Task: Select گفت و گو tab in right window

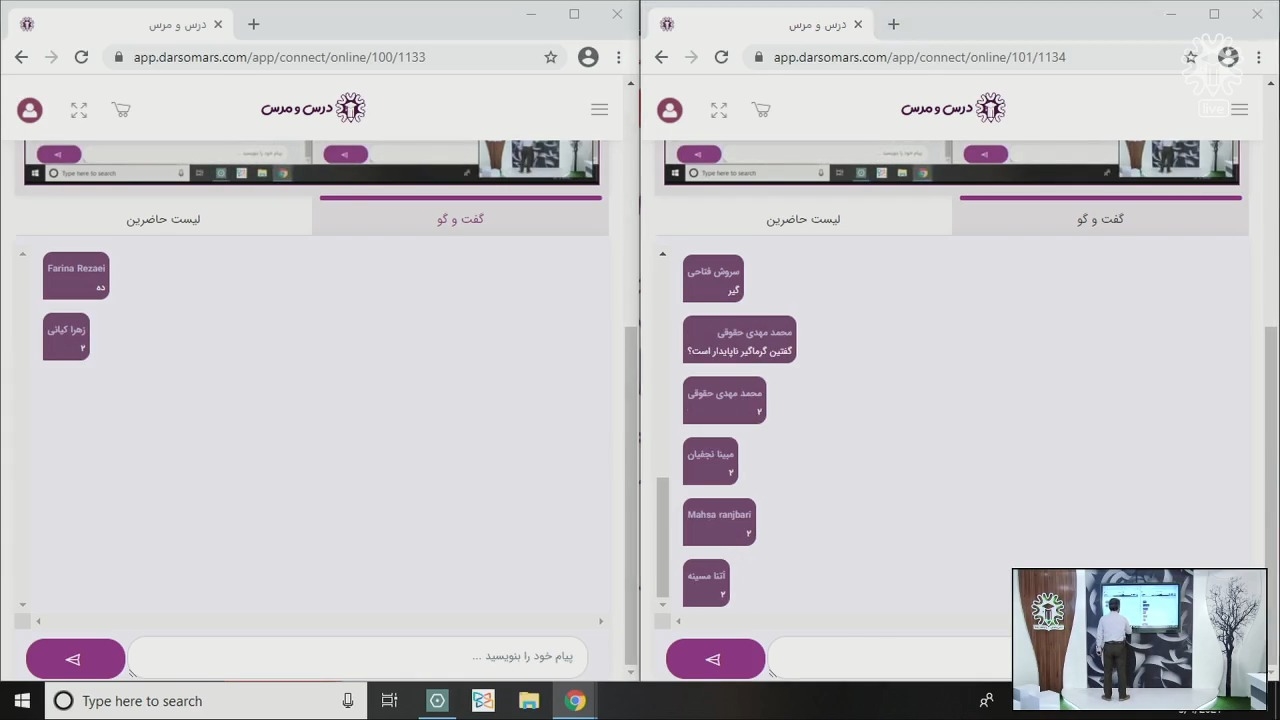Action: pyautogui.click(x=1100, y=219)
